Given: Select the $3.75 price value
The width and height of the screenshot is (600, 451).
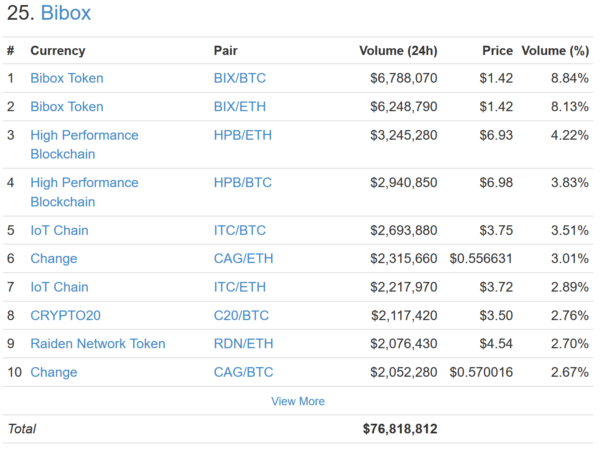Looking at the screenshot, I should tap(496, 230).
